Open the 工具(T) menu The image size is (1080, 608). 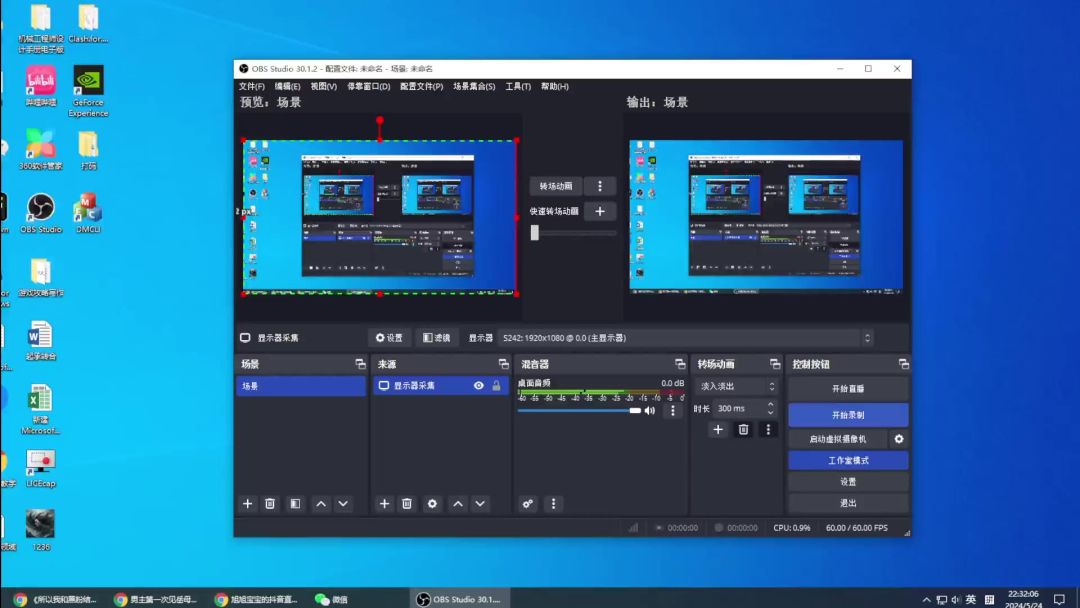tap(518, 87)
